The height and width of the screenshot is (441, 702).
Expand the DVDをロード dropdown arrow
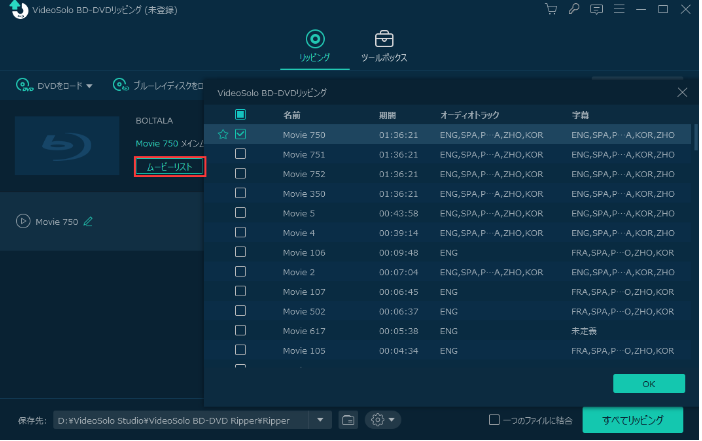point(89,86)
